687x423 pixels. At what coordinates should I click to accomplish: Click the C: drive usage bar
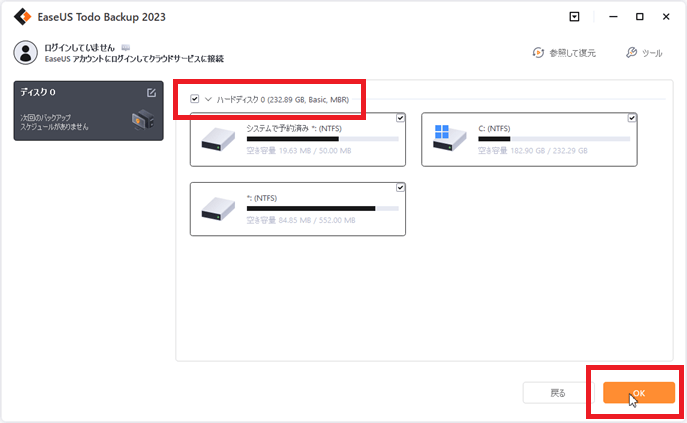coord(553,139)
